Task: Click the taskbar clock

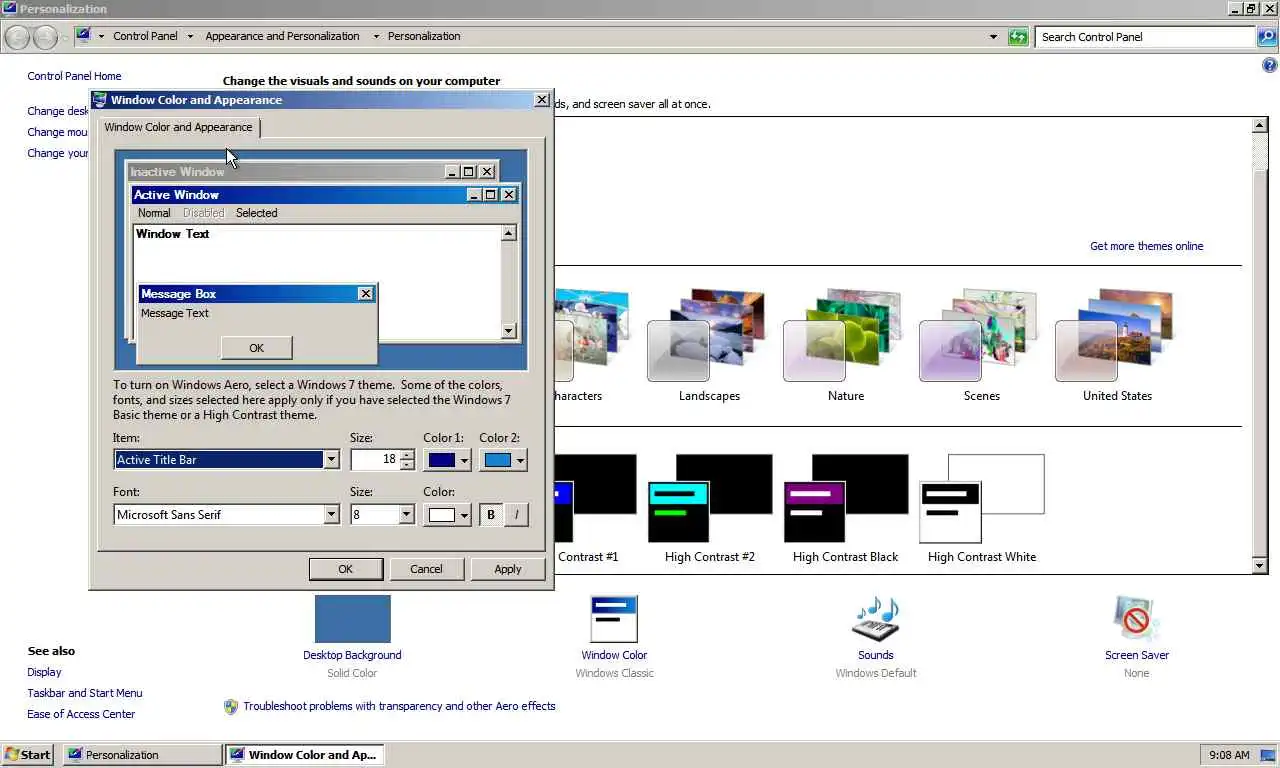Action: (1229, 755)
